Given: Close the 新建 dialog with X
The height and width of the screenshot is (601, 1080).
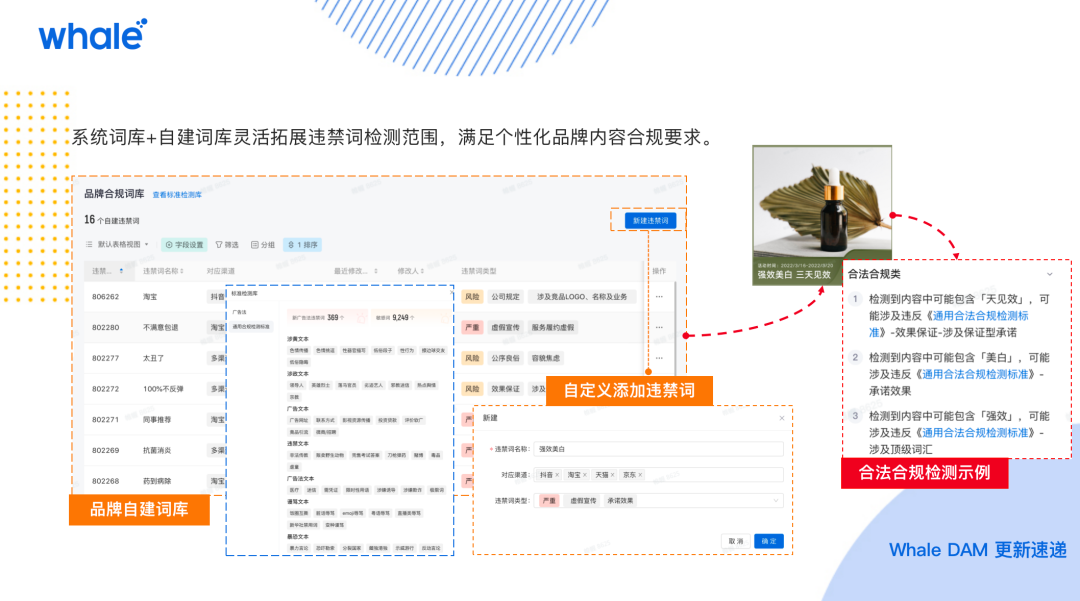Looking at the screenshot, I should point(782,418).
